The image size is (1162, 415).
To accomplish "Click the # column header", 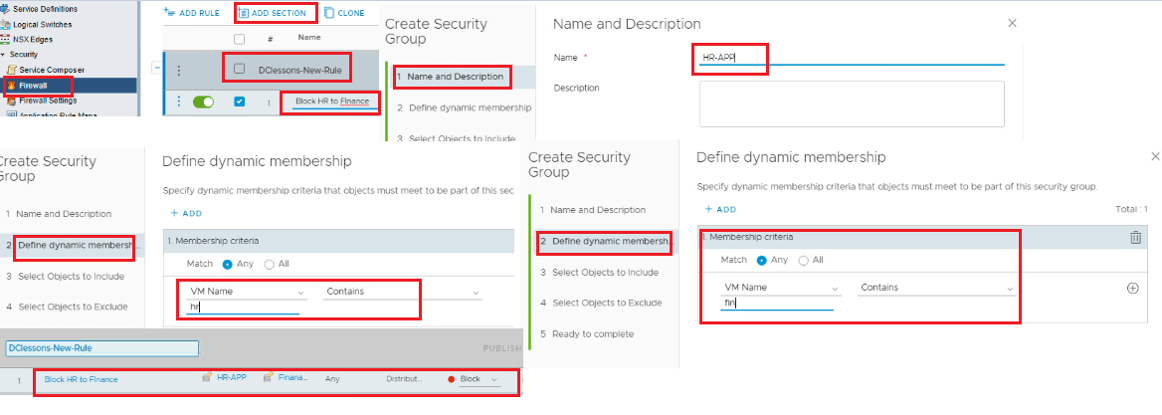I will click(x=270, y=39).
